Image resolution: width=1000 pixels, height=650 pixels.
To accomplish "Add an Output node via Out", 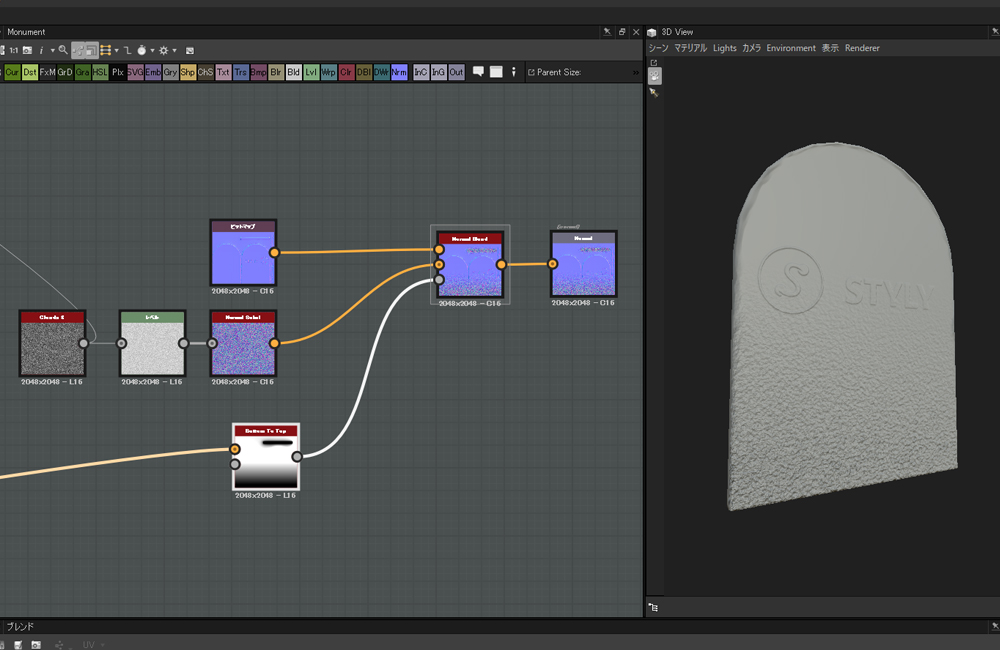I will pos(457,72).
